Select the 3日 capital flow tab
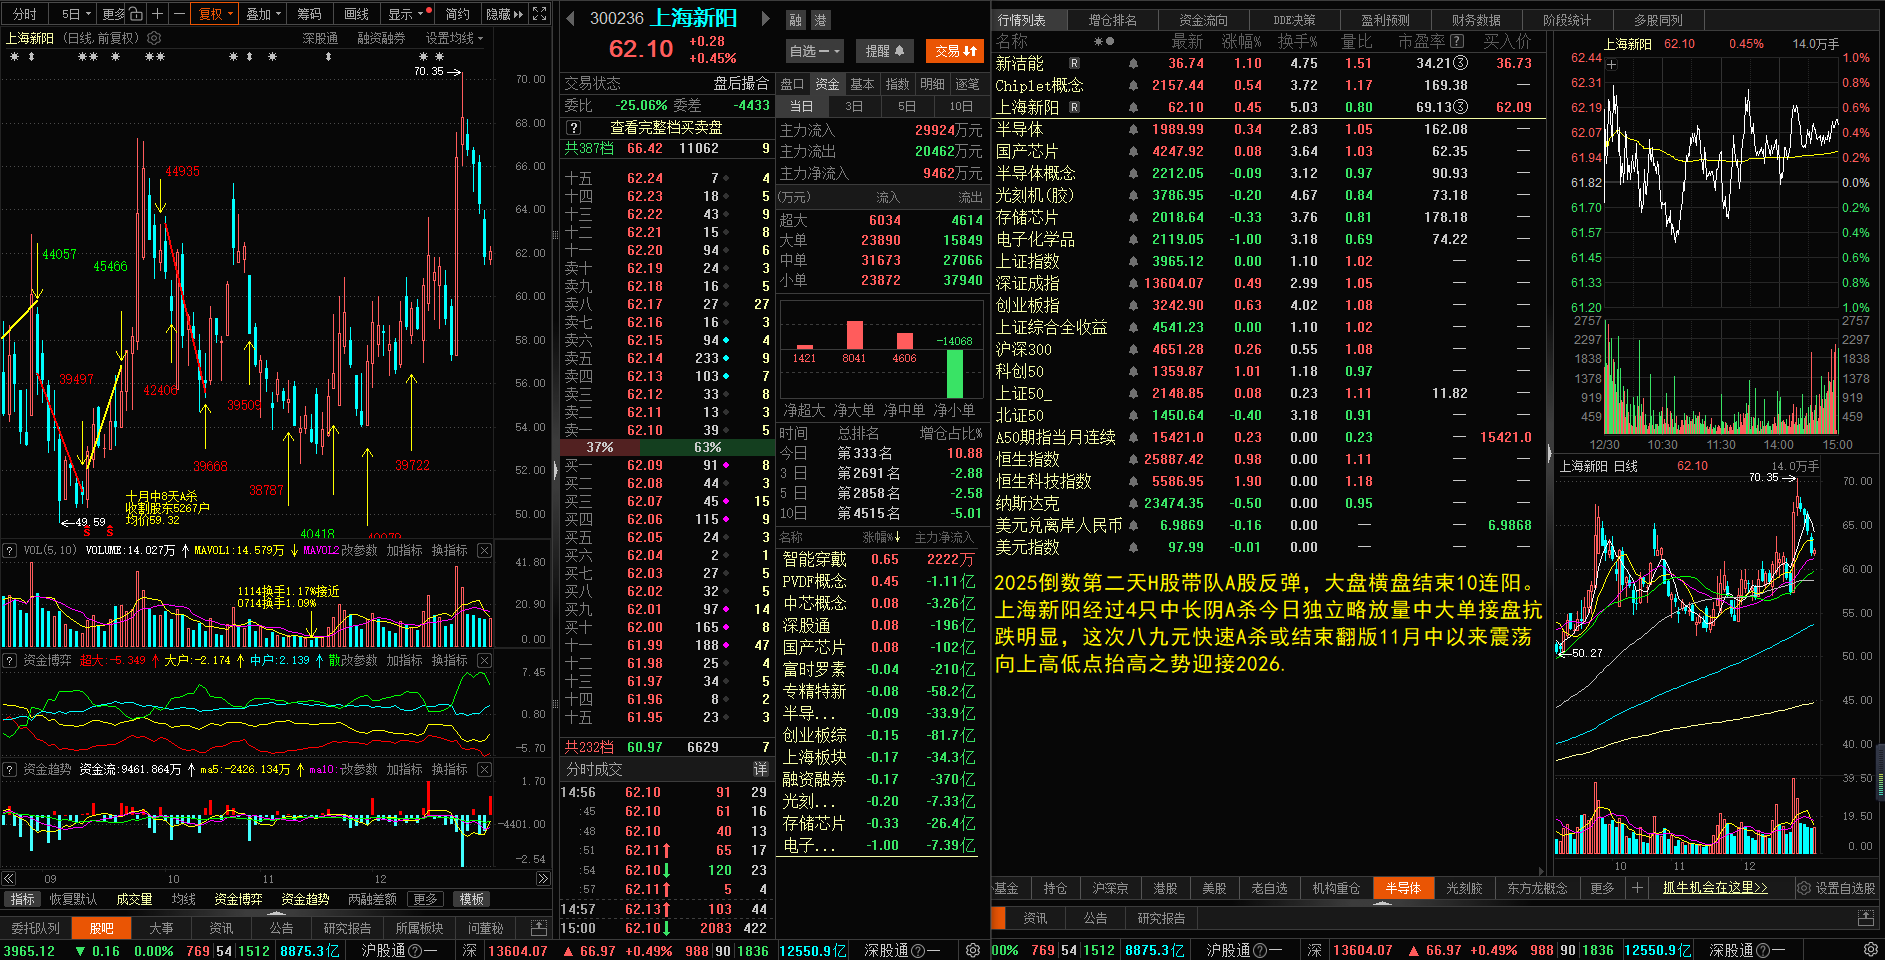Image resolution: width=1885 pixels, height=960 pixels. pos(854,106)
